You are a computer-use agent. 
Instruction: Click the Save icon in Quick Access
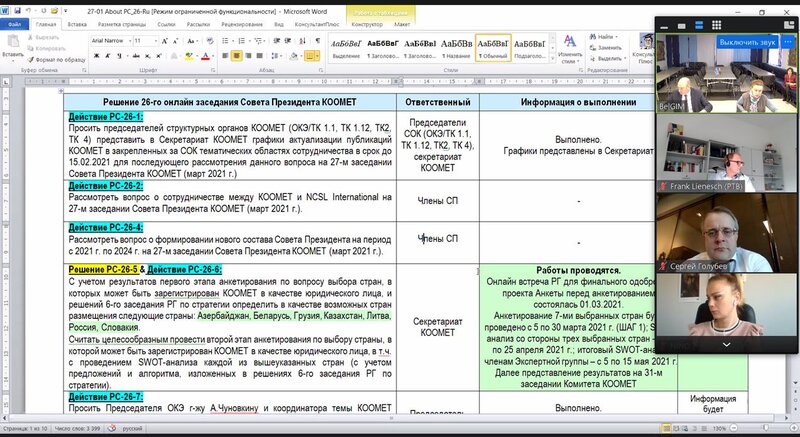18,8
